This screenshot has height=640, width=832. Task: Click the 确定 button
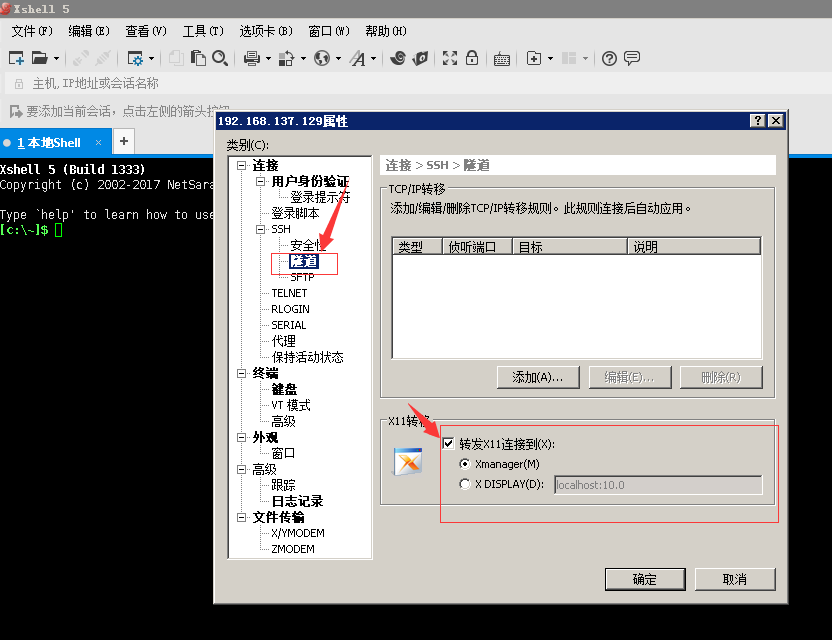pos(645,579)
